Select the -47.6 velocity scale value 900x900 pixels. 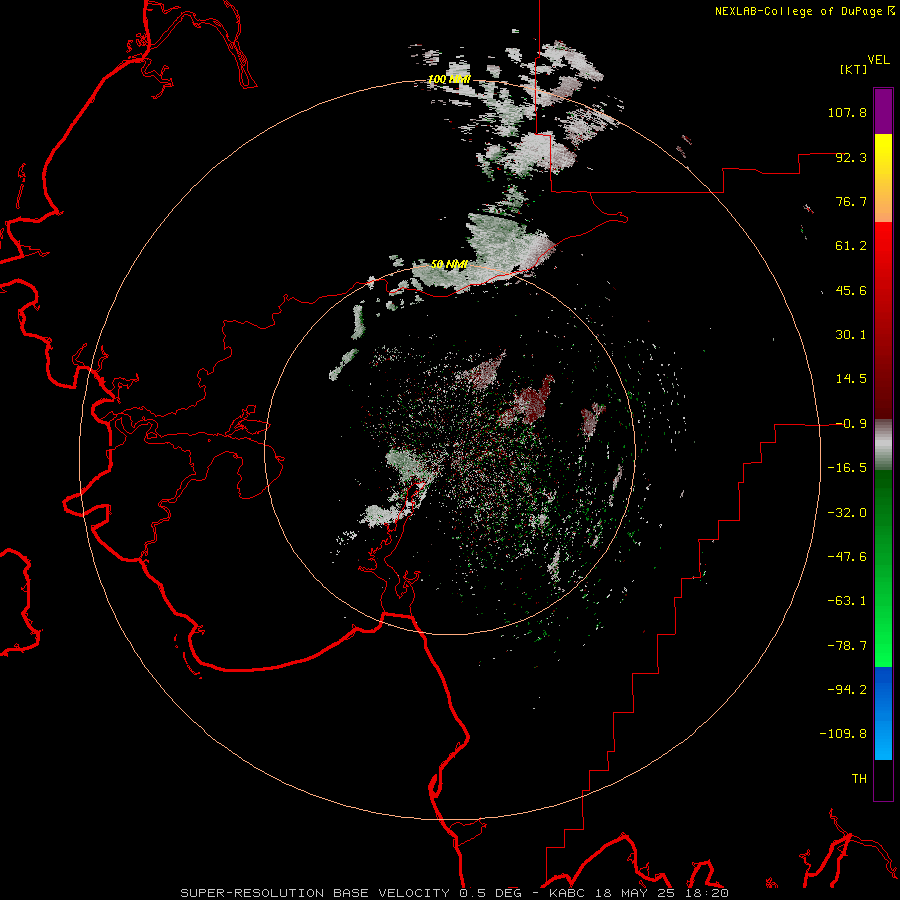[847, 557]
